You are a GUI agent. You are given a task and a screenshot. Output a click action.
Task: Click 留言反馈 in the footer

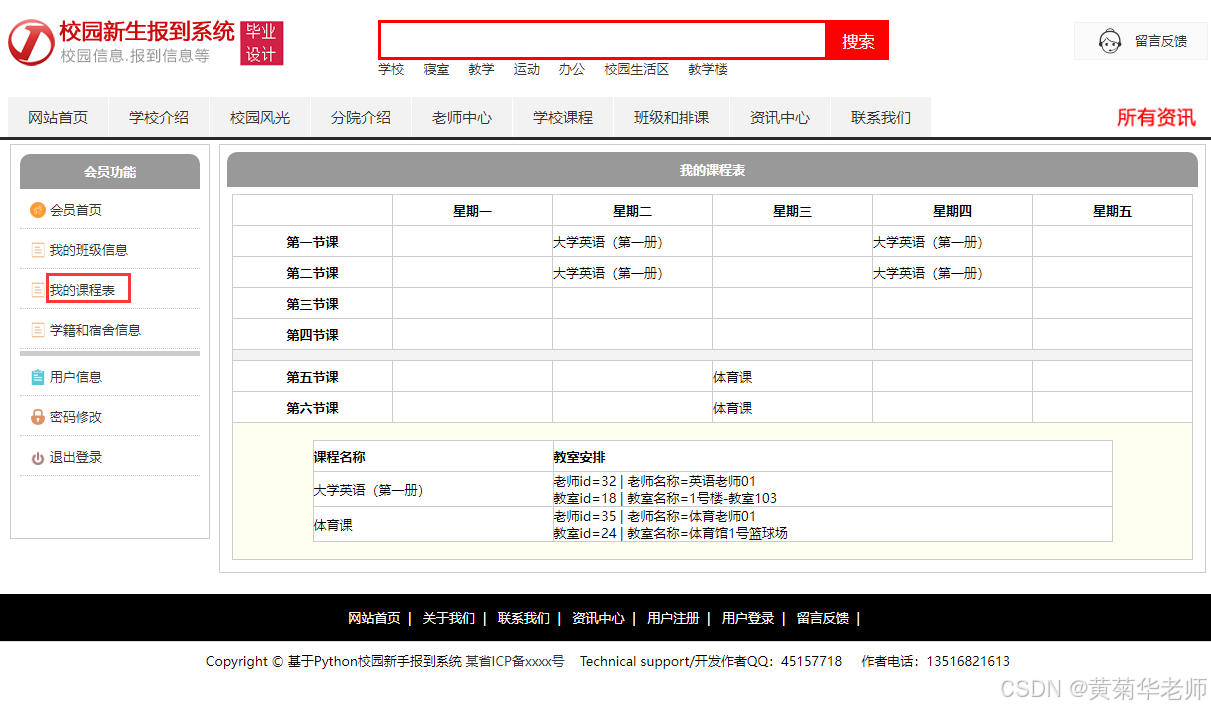click(823, 618)
